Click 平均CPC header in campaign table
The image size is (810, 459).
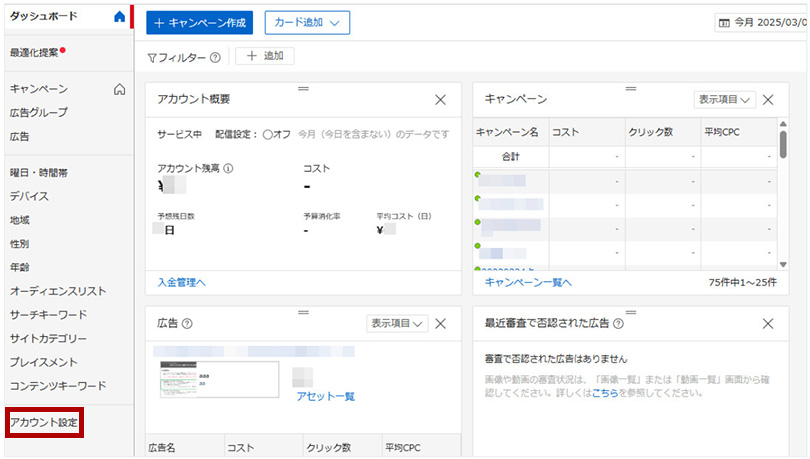(722, 133)
